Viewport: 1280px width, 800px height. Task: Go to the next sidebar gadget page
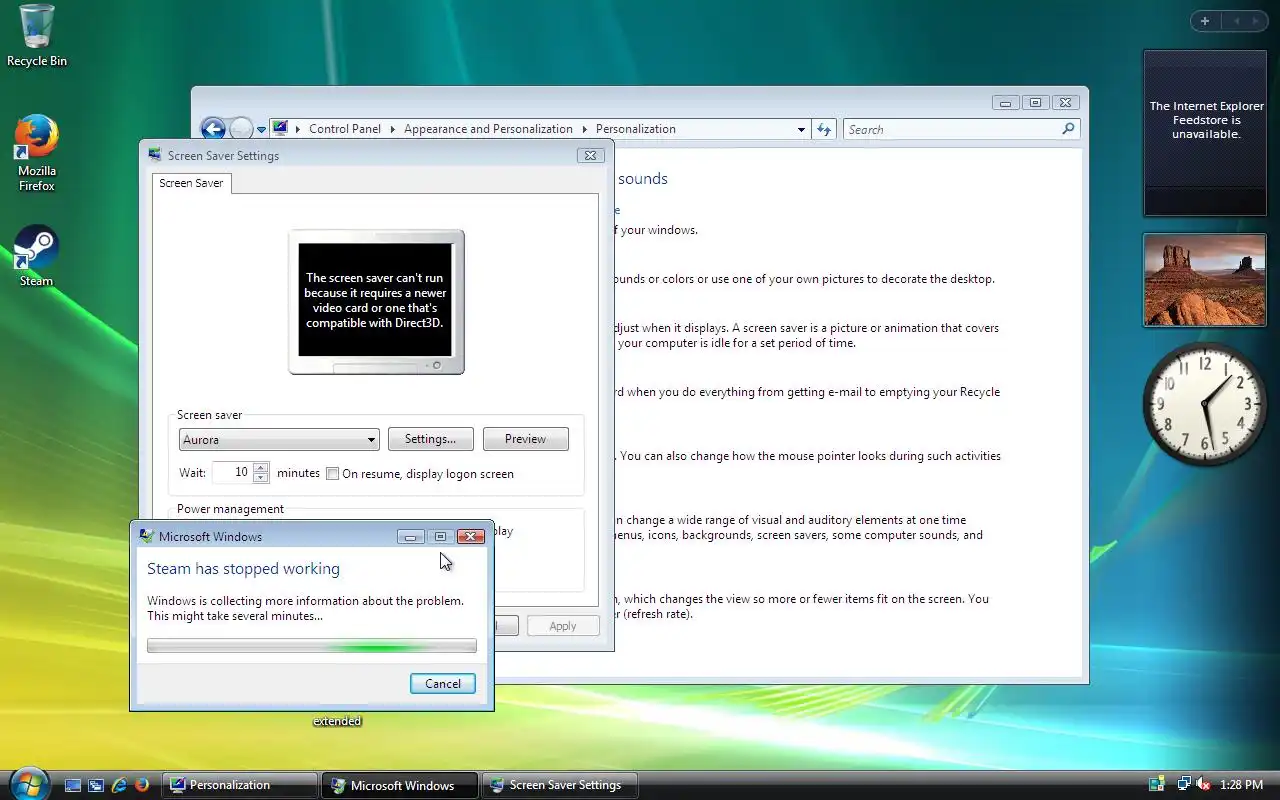coord(1256,21)
